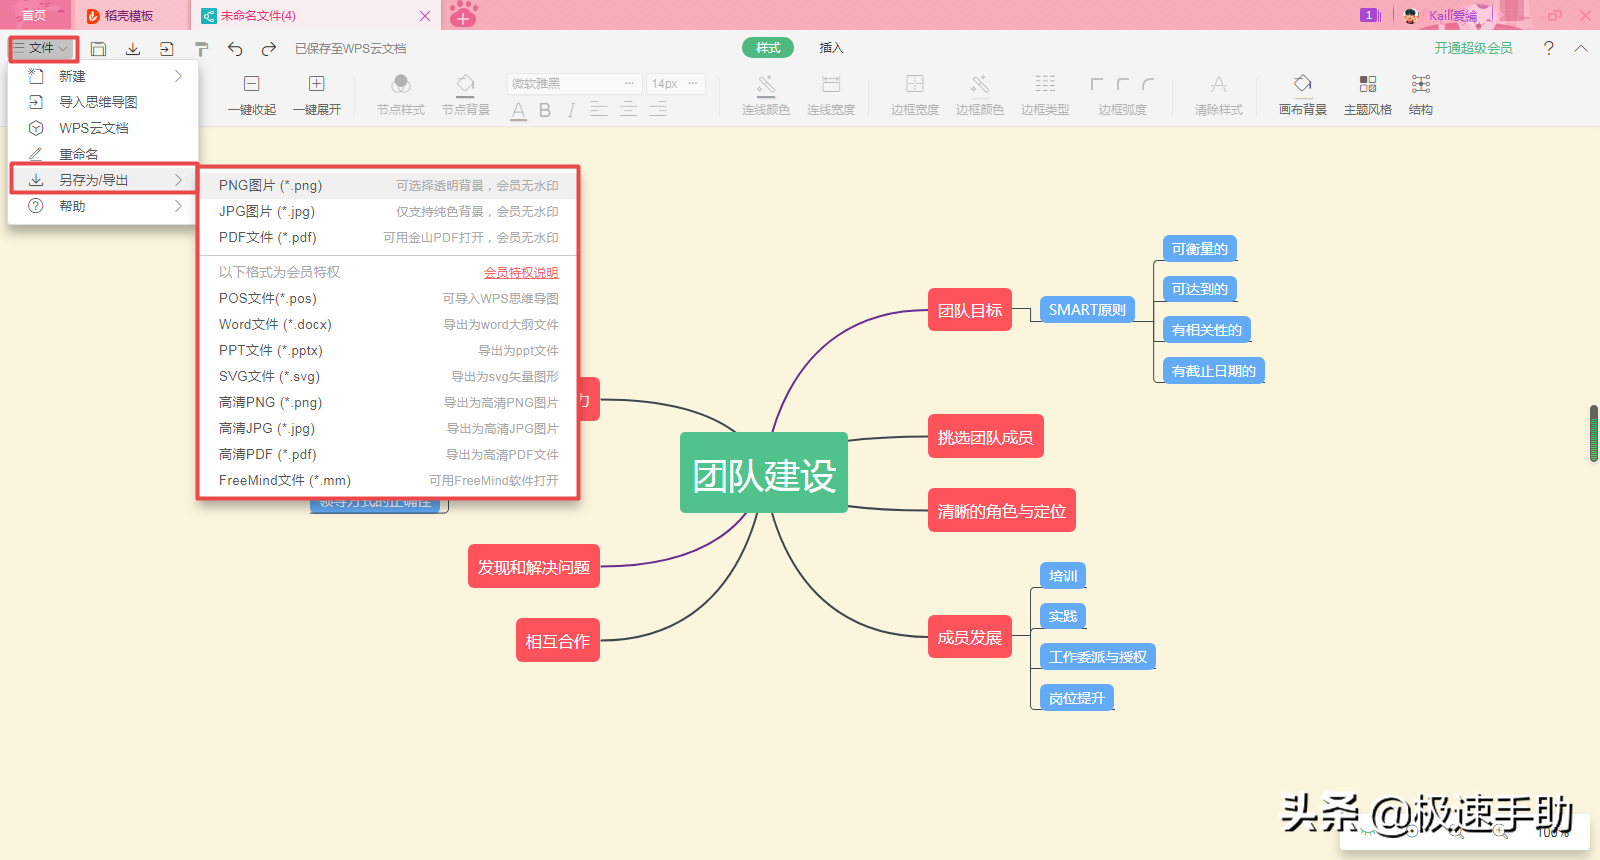
Task: Export as SVG文件 (*.svg)
Action: 389,377
